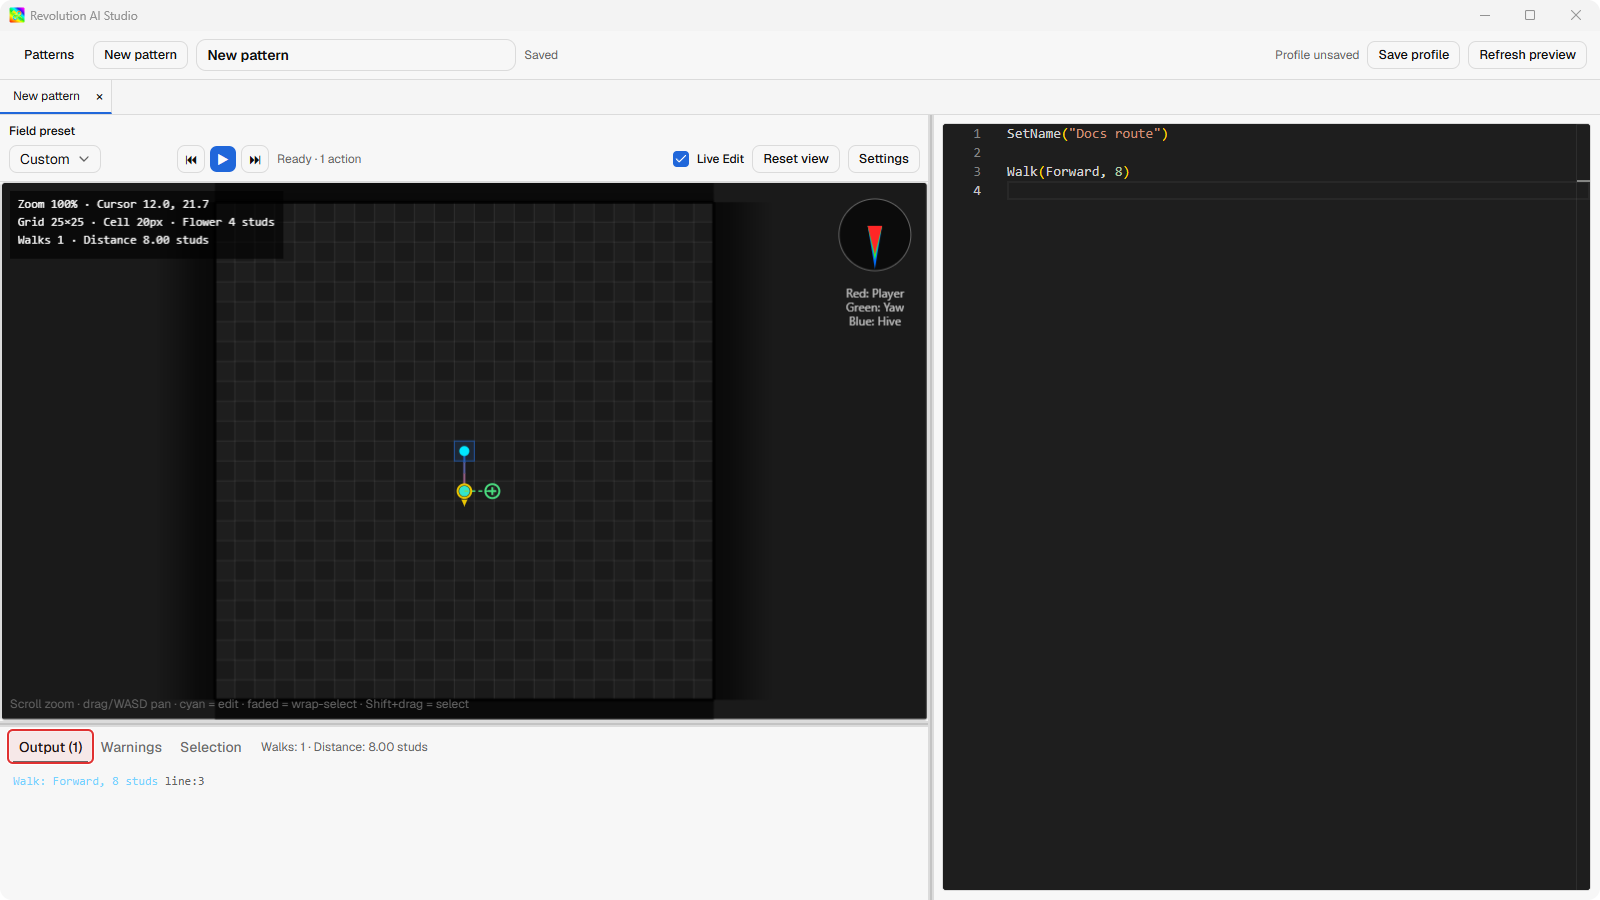Screen dimensions: 1600x900
Task: Select the cyan edit node on the grid
Action: point(464,451)
